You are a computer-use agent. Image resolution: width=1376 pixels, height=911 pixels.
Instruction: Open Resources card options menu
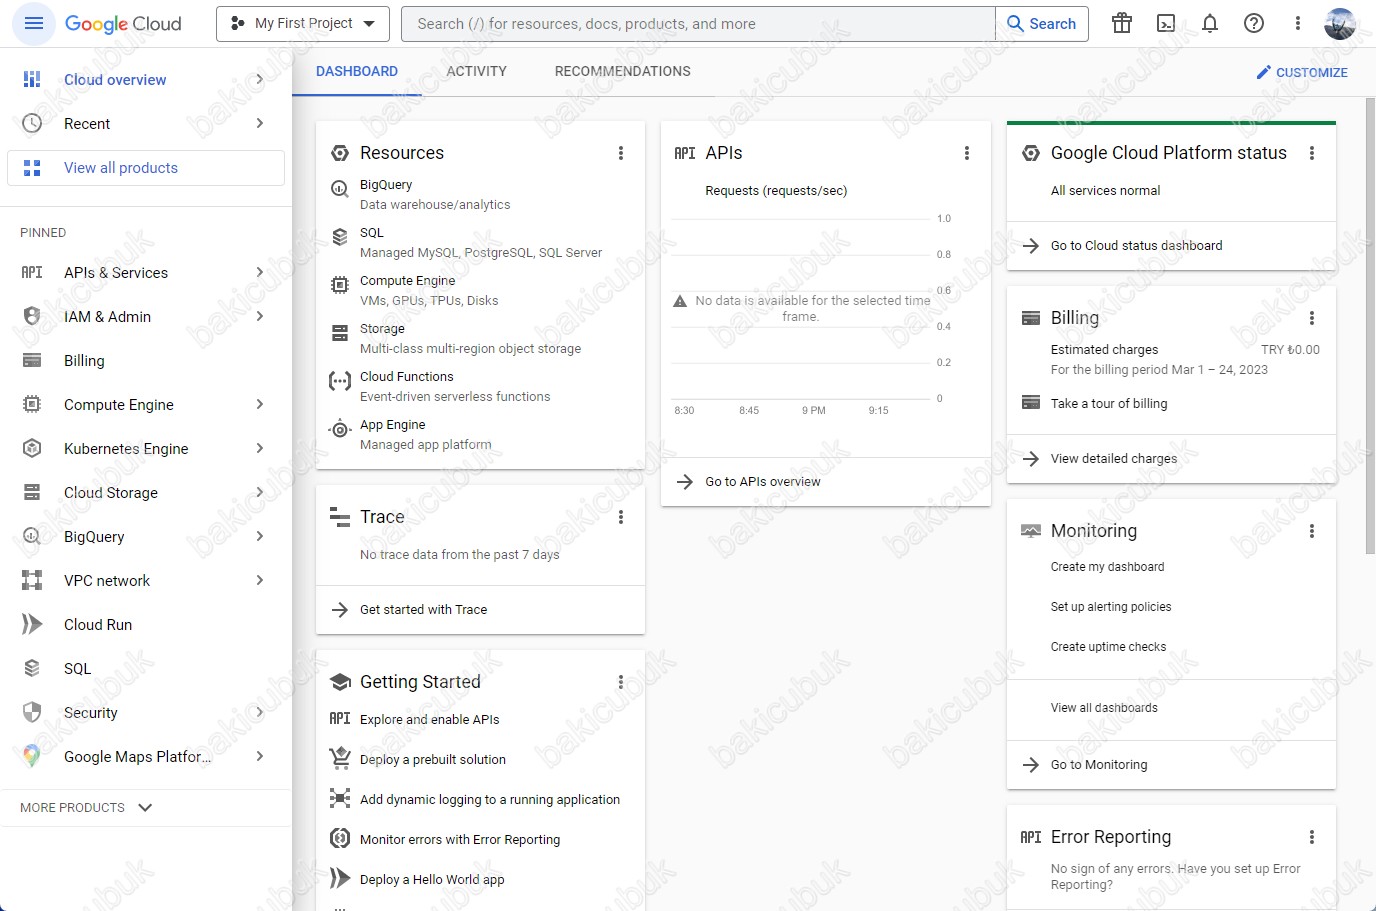[x=621, y=153]
